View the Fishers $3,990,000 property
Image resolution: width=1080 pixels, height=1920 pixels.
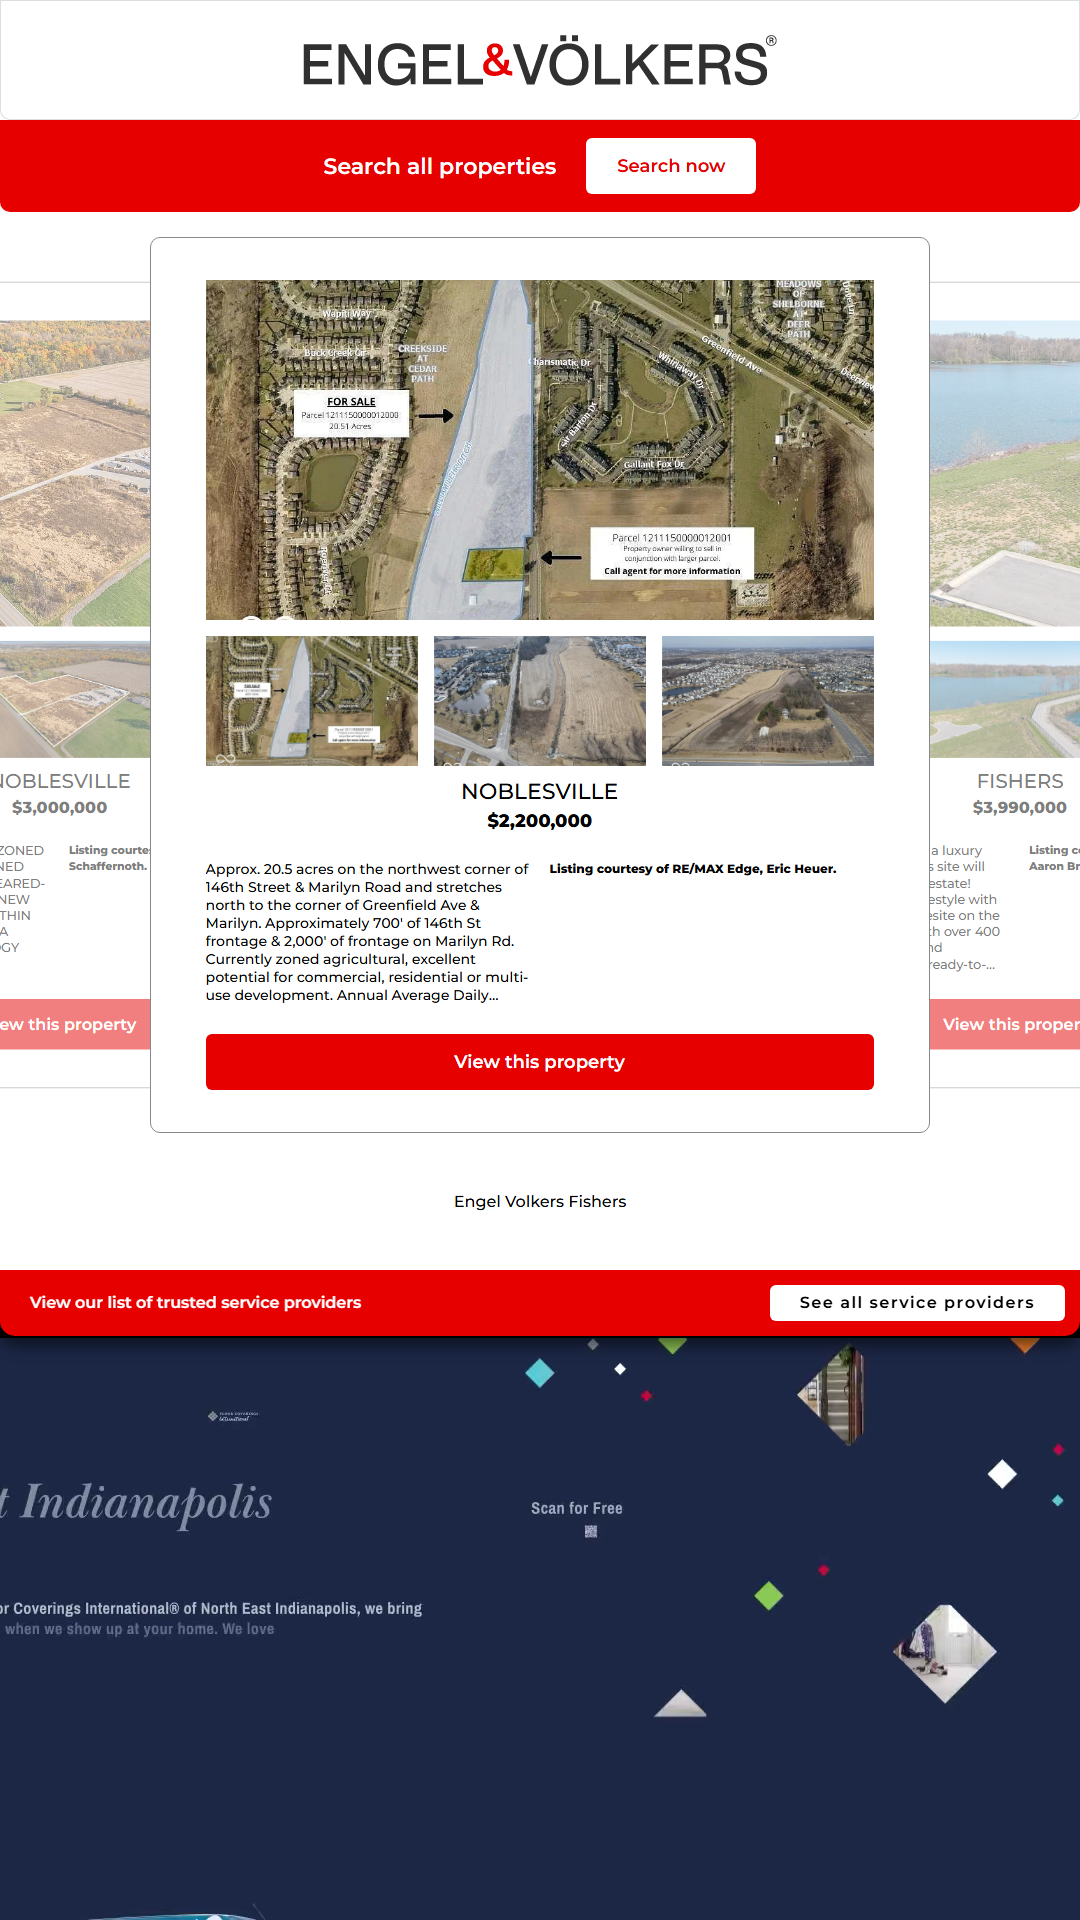click(1005, 1024)
